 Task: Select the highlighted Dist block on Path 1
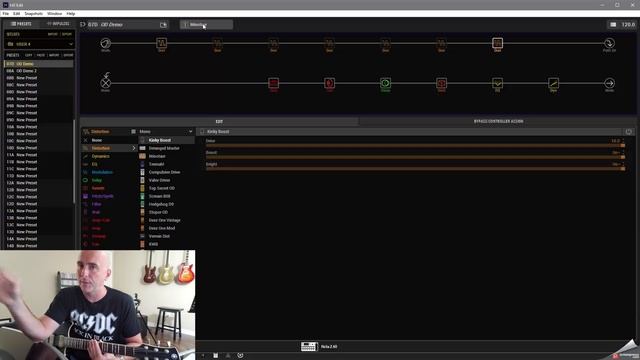click(x=497, y=43)
